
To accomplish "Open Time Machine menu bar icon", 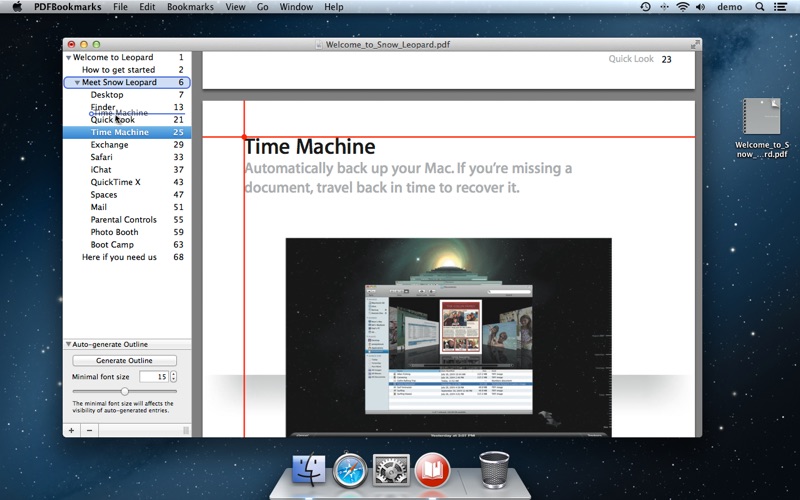I will tap(645, 7).
